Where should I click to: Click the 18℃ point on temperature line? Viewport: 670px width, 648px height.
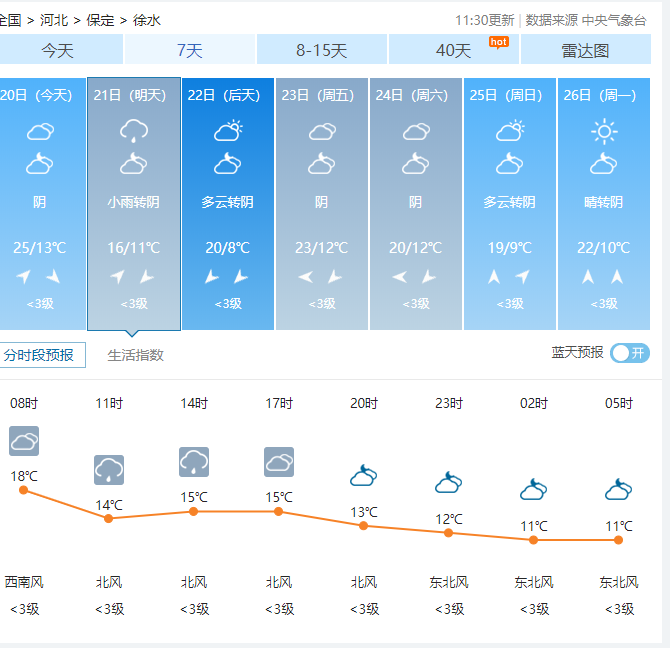(24, 490)
